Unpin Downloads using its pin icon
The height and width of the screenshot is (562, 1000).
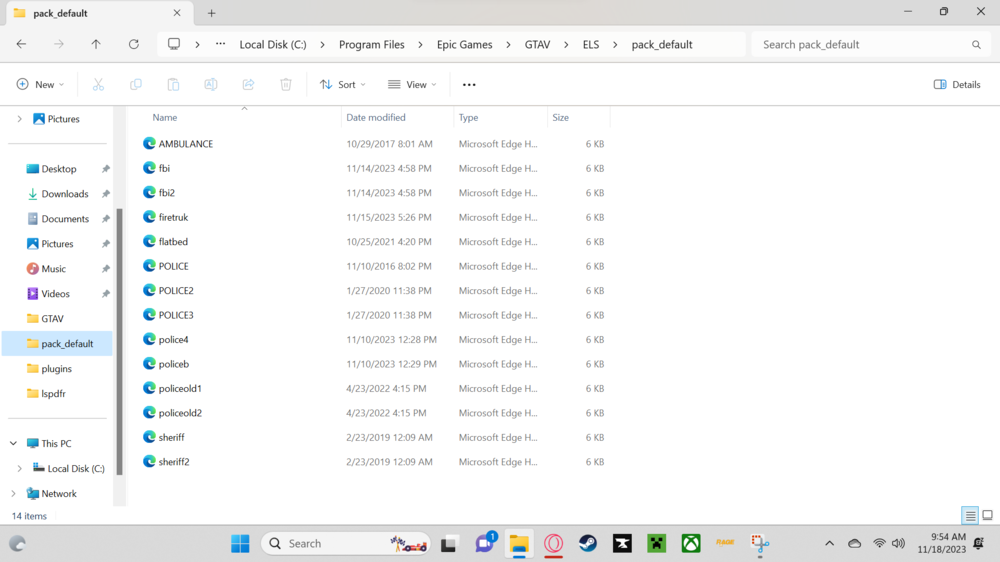tap(106, 194)
